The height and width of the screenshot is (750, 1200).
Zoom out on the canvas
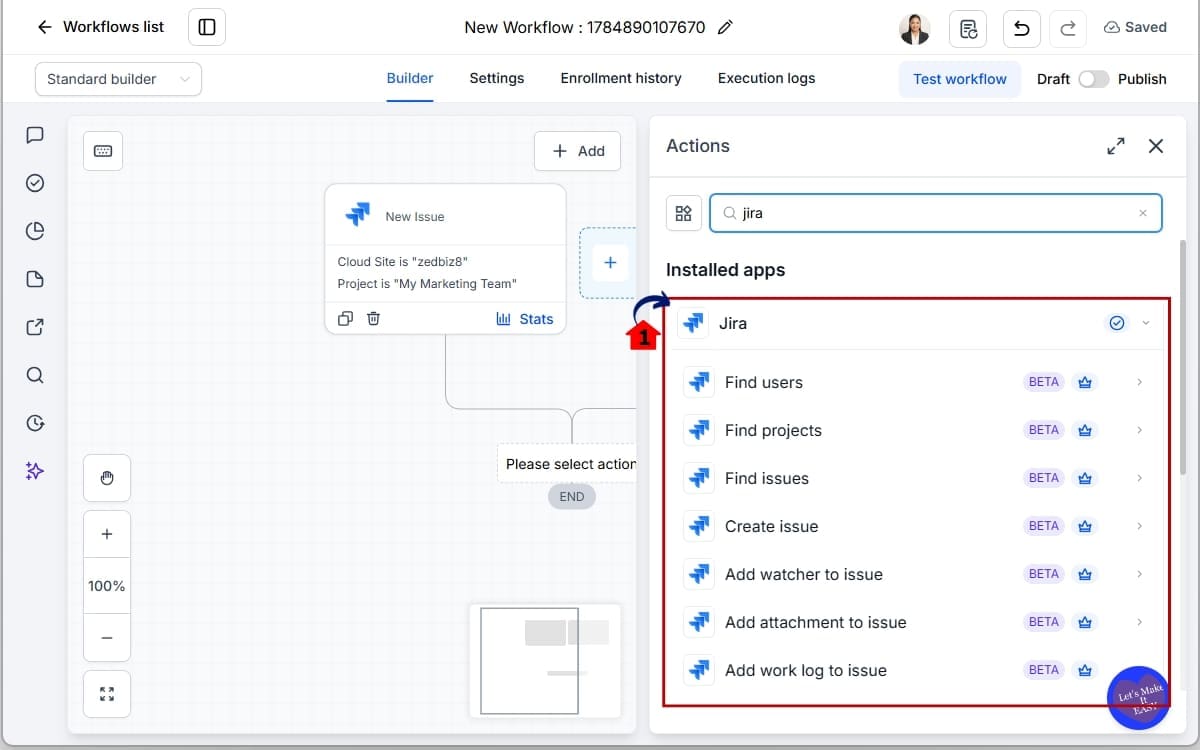[x=107, y=638]
